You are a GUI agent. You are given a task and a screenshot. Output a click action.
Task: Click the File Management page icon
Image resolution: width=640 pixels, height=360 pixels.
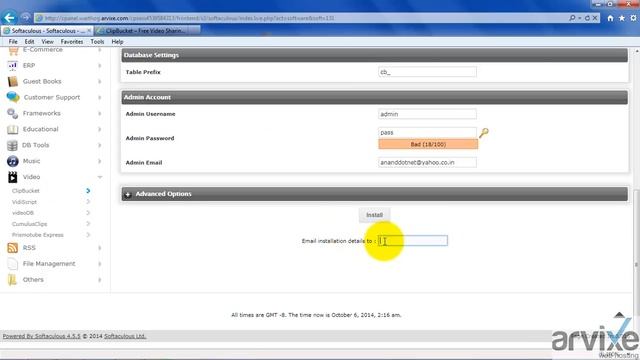pyautogui.click(x=13, y=264)
